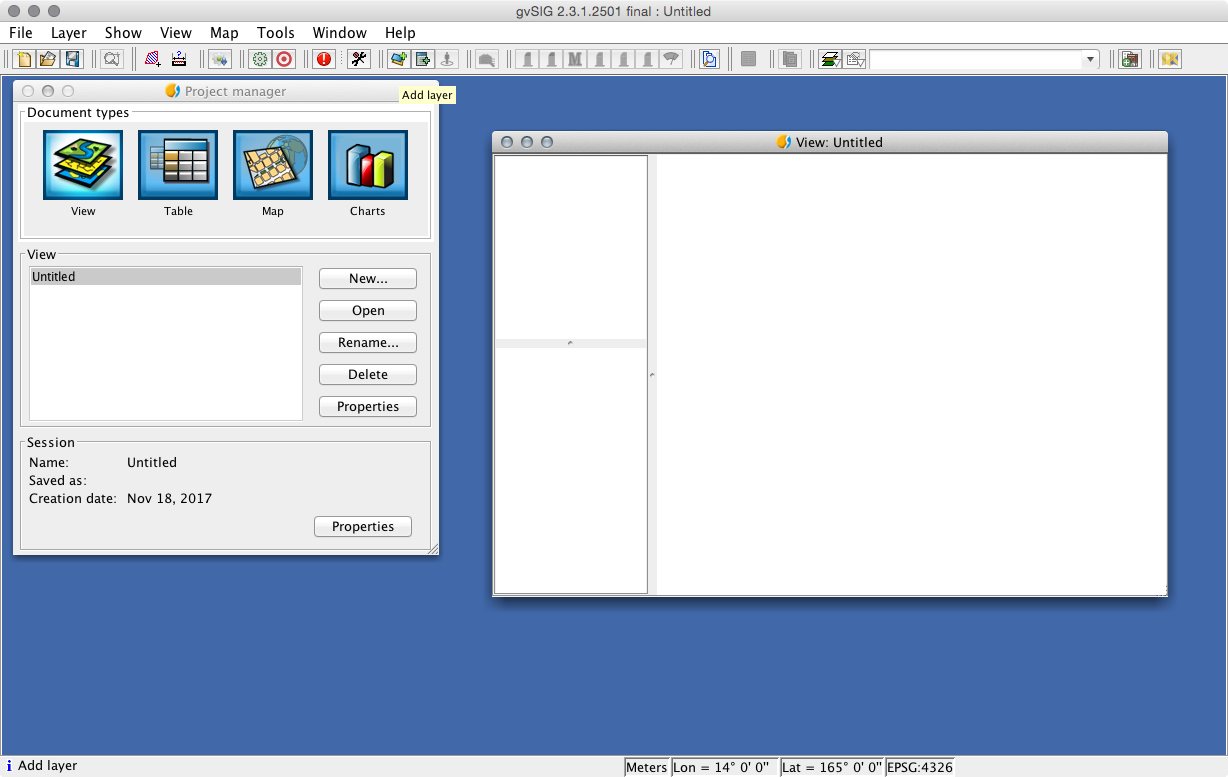Viewport: 1228px width, 777px height.
Task: Select the Charts document type icon
Action: coord(367,166)
